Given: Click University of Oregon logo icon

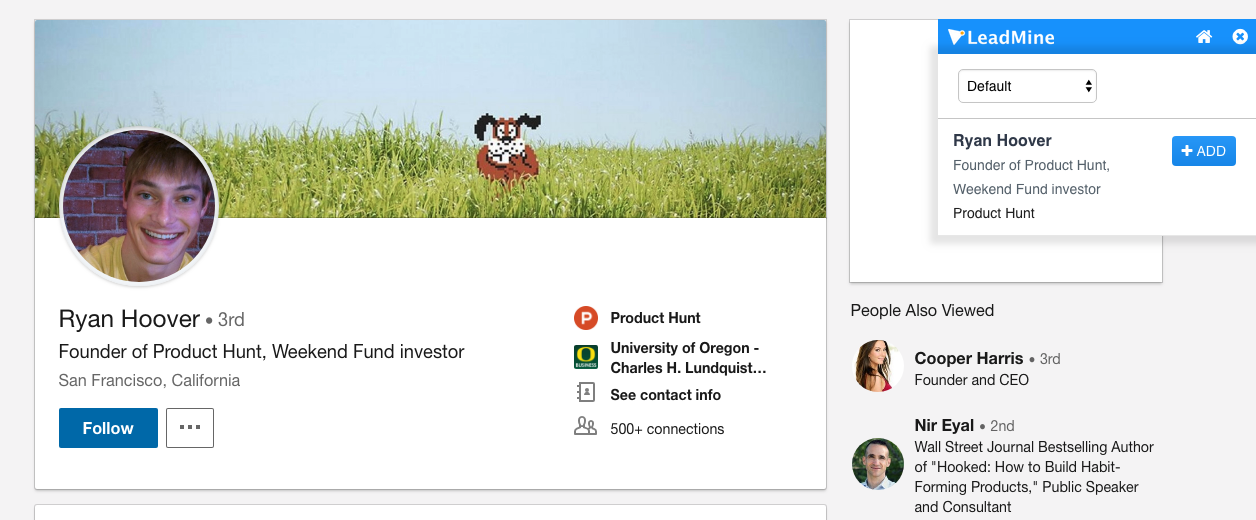Looking at the screenshot, I should [x=585, y=357].
